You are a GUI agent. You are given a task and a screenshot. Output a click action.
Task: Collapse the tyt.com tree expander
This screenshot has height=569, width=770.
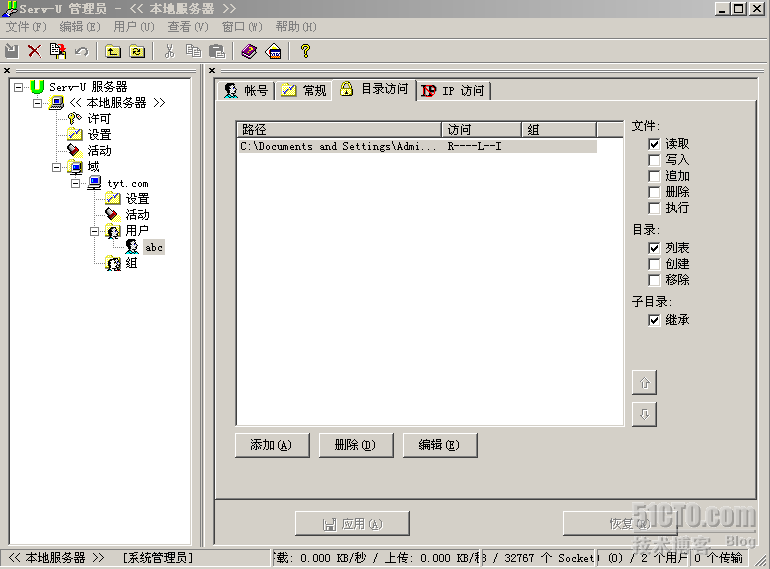75,183
